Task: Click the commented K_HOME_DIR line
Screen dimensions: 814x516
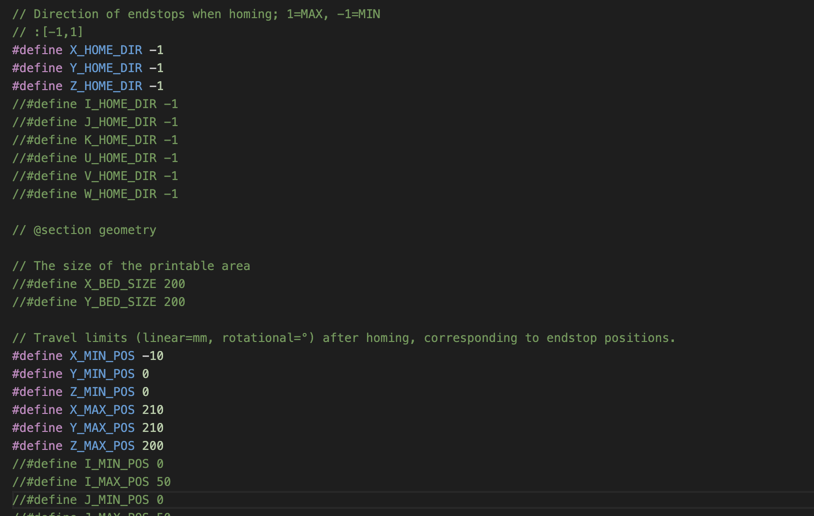Action: [95, 140]
